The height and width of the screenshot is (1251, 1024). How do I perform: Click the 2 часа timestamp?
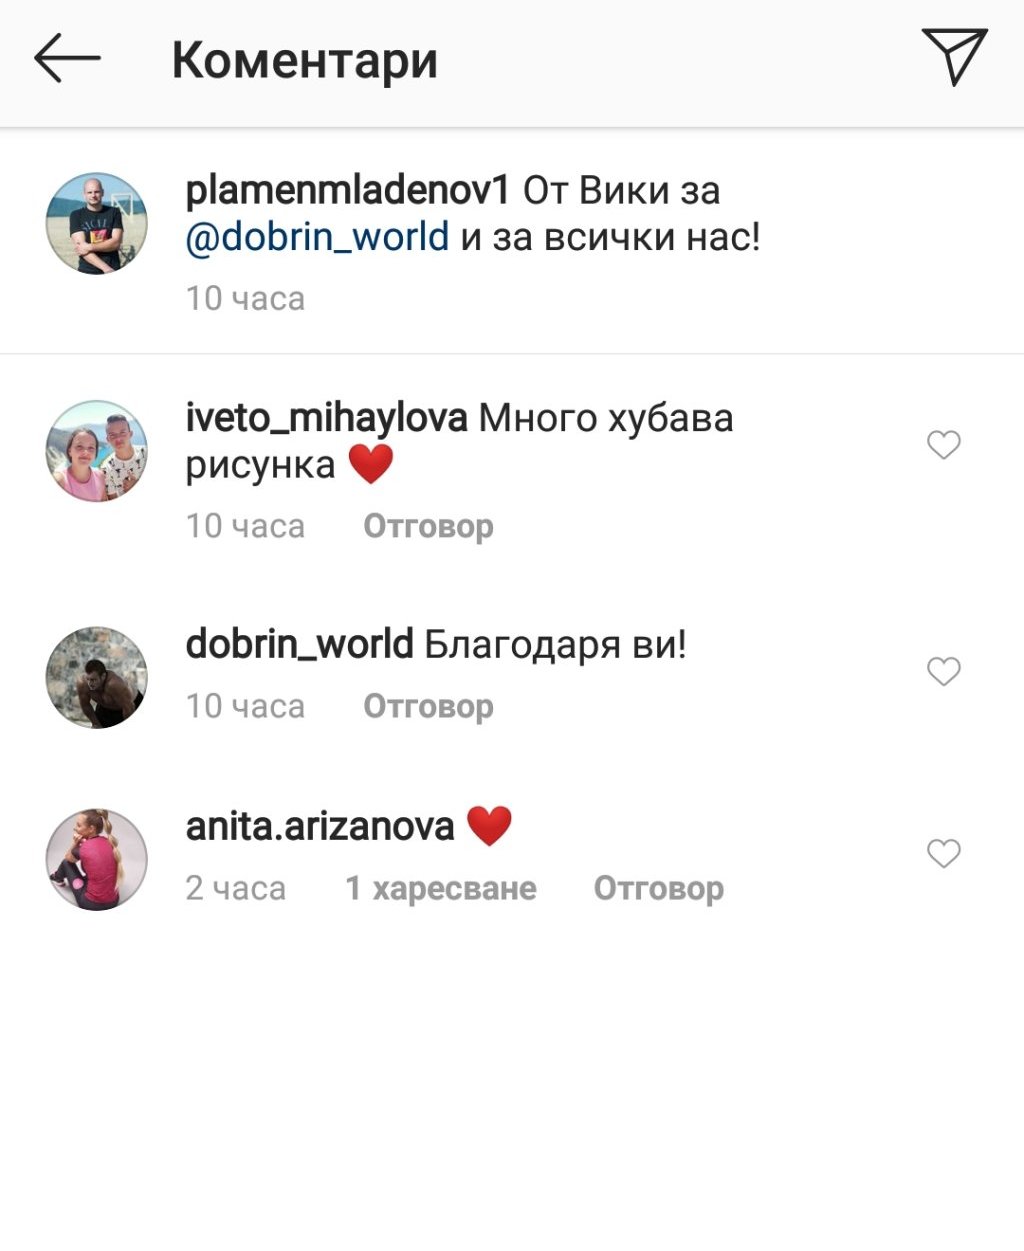(x=235, y=888)
